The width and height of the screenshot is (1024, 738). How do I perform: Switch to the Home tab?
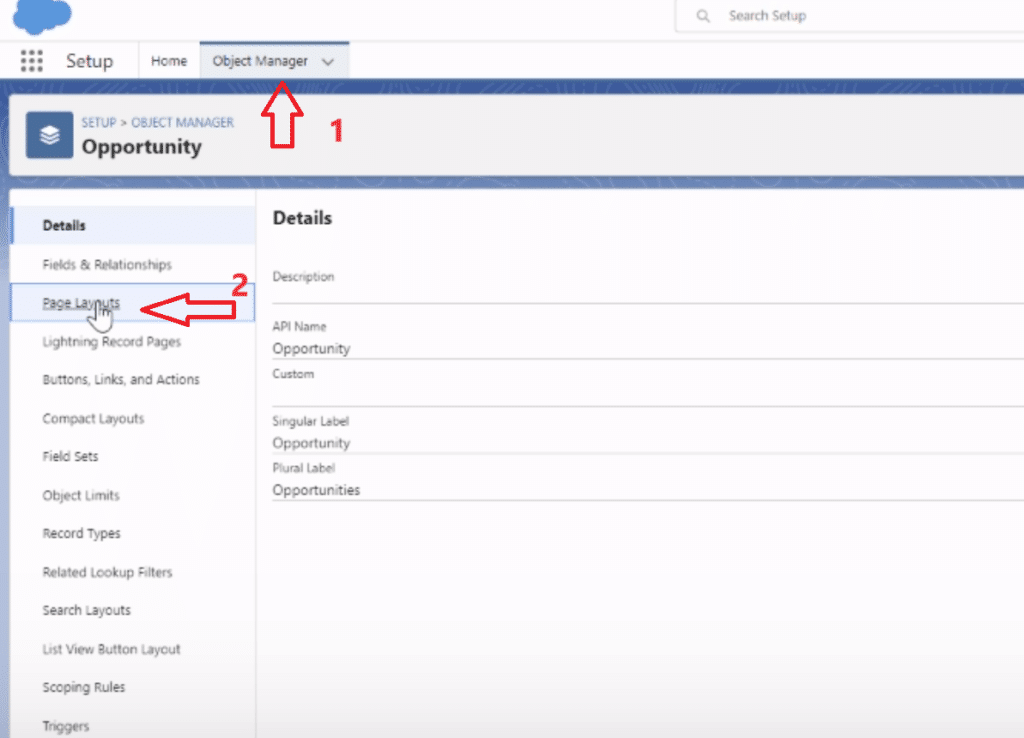tap(169, 61)
